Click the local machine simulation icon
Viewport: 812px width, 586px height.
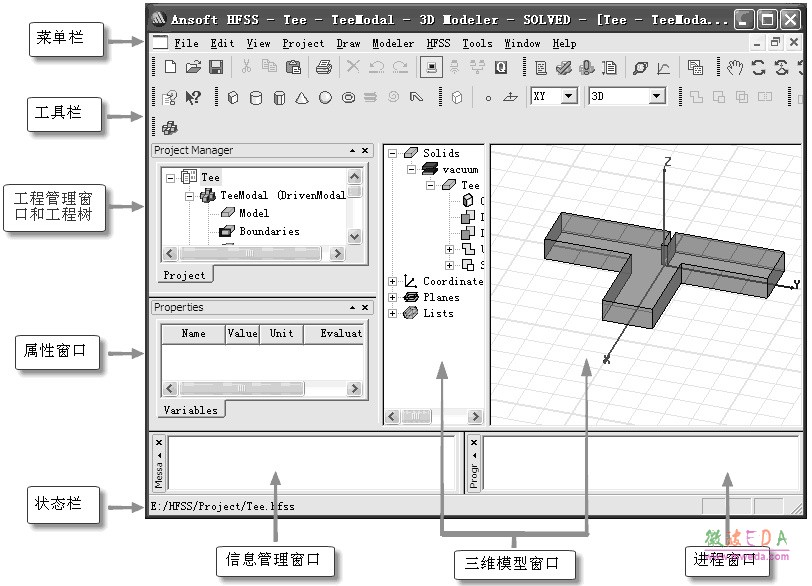tap(431, 67)
